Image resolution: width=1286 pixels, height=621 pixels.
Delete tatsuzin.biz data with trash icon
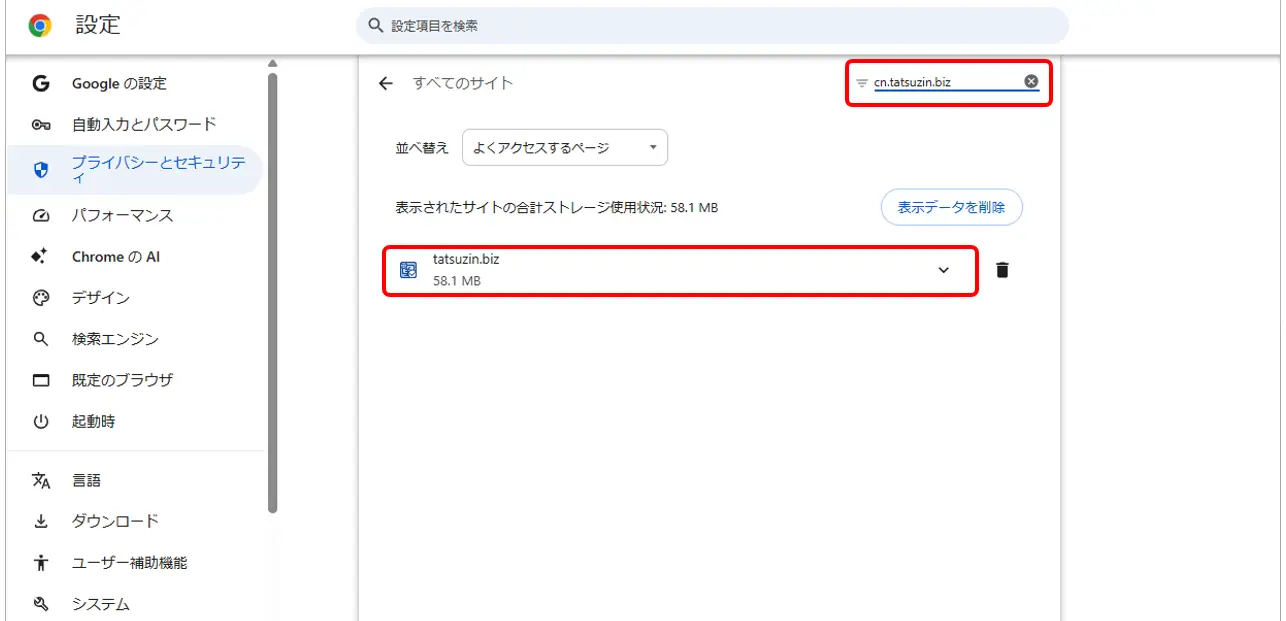click(1002, 270)
